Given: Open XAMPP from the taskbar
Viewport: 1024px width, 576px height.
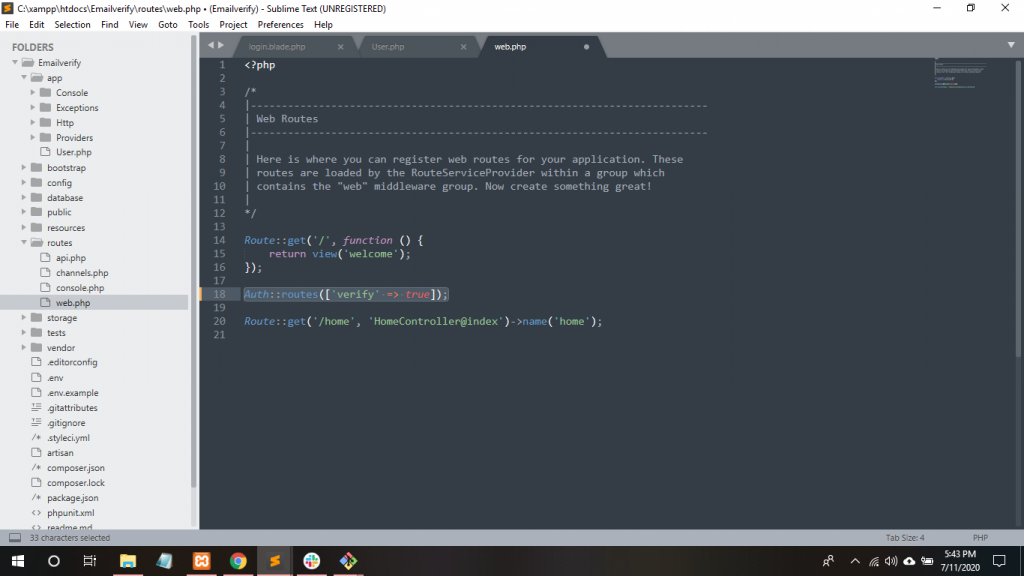Looking at the screenshot, I should pyautogui.click(x=201, y=561).
